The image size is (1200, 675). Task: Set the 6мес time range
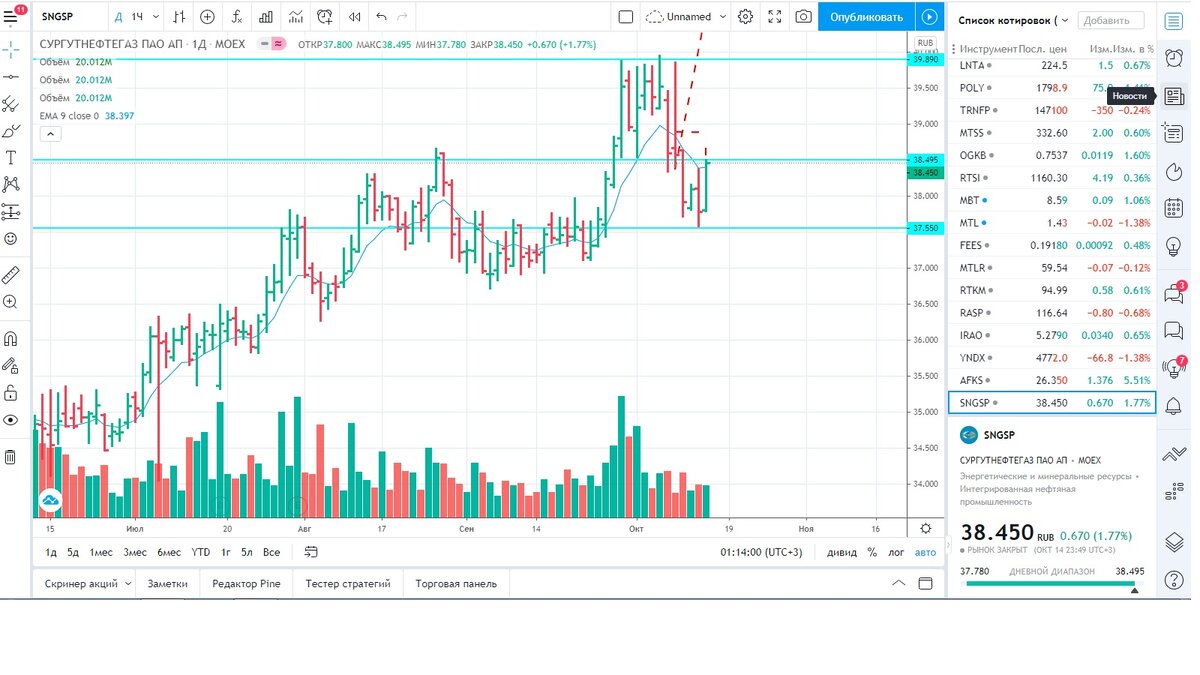(x=169, y=552)
